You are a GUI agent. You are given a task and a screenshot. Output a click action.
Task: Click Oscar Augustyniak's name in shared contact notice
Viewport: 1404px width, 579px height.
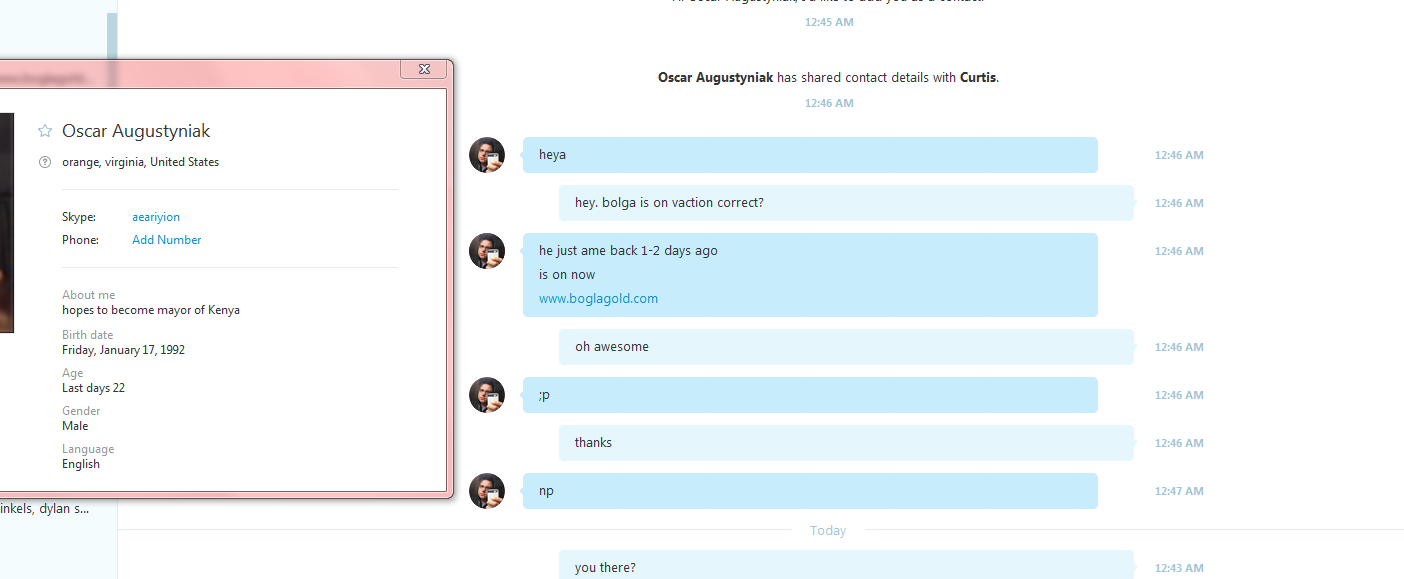715,77
